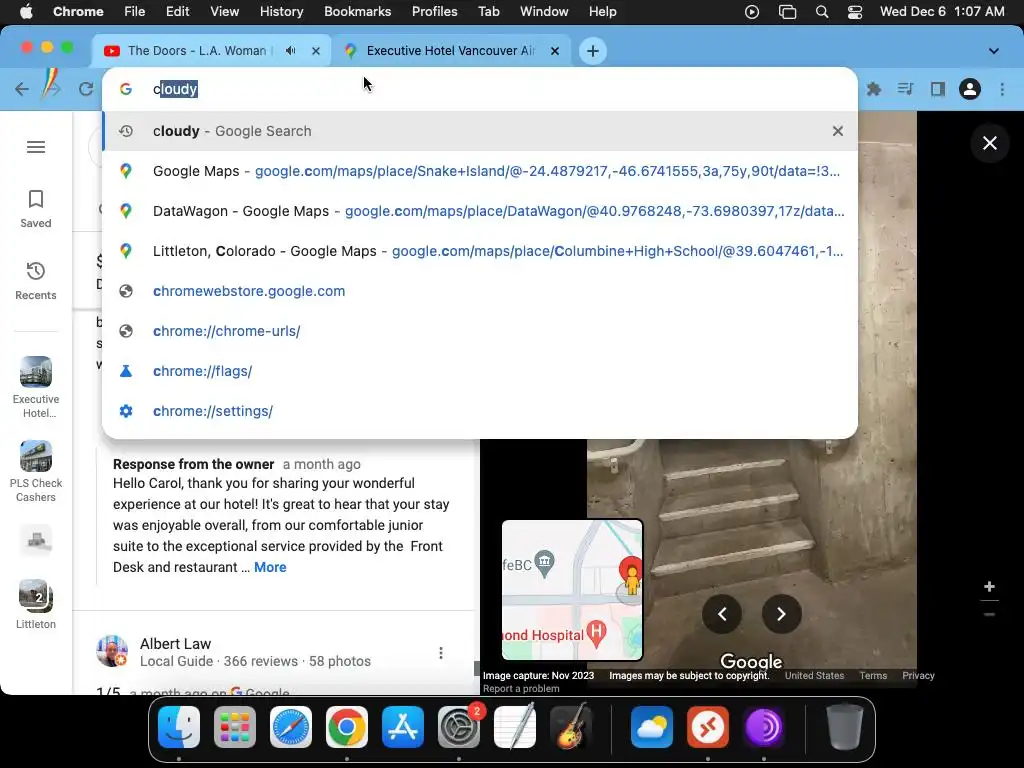Open Terms link in photo footer
The height and width of the screenshot is (768, 1024).
point(872,675)
